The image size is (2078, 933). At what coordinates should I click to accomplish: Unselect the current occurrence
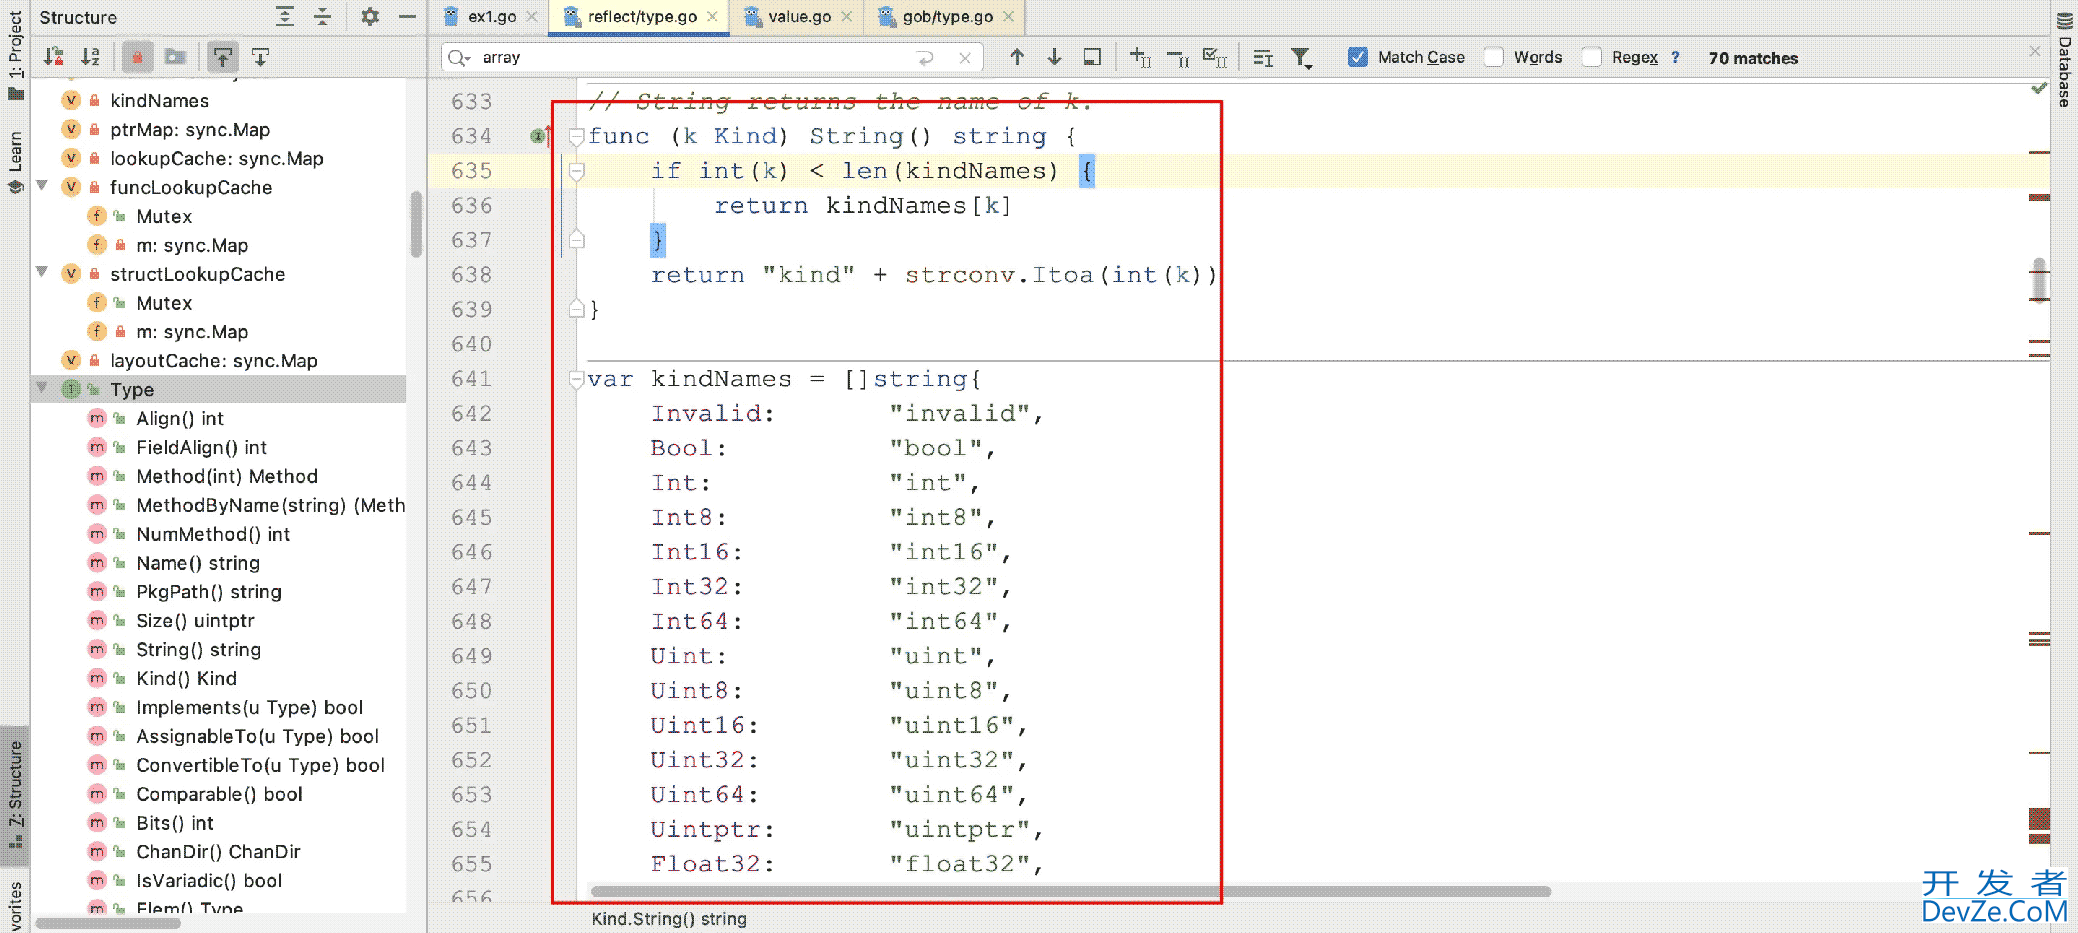[1178, 57]
